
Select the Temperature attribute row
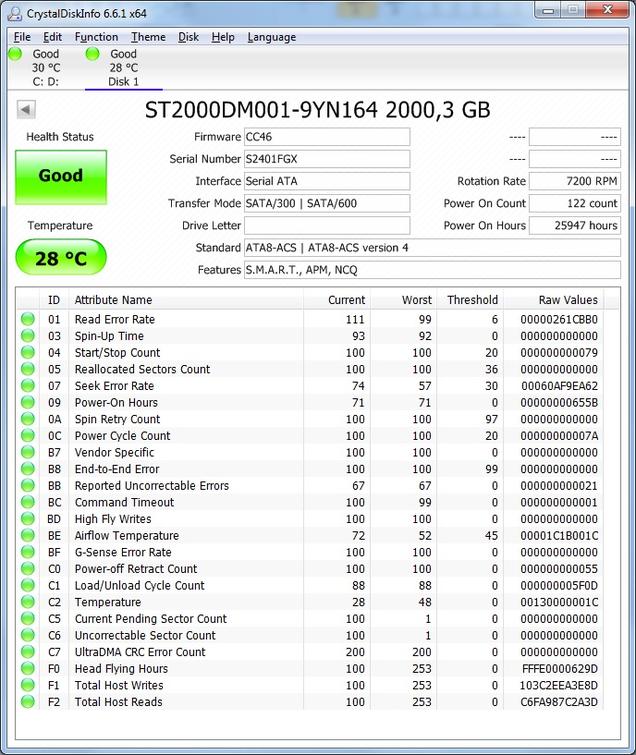[310, 602]
